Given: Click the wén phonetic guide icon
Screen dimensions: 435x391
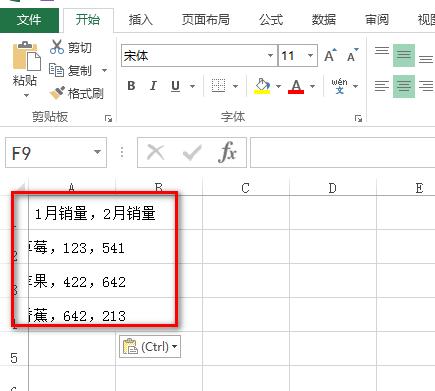Looking at the screenshot, I should pyautogui.click(x=339, y=86).
